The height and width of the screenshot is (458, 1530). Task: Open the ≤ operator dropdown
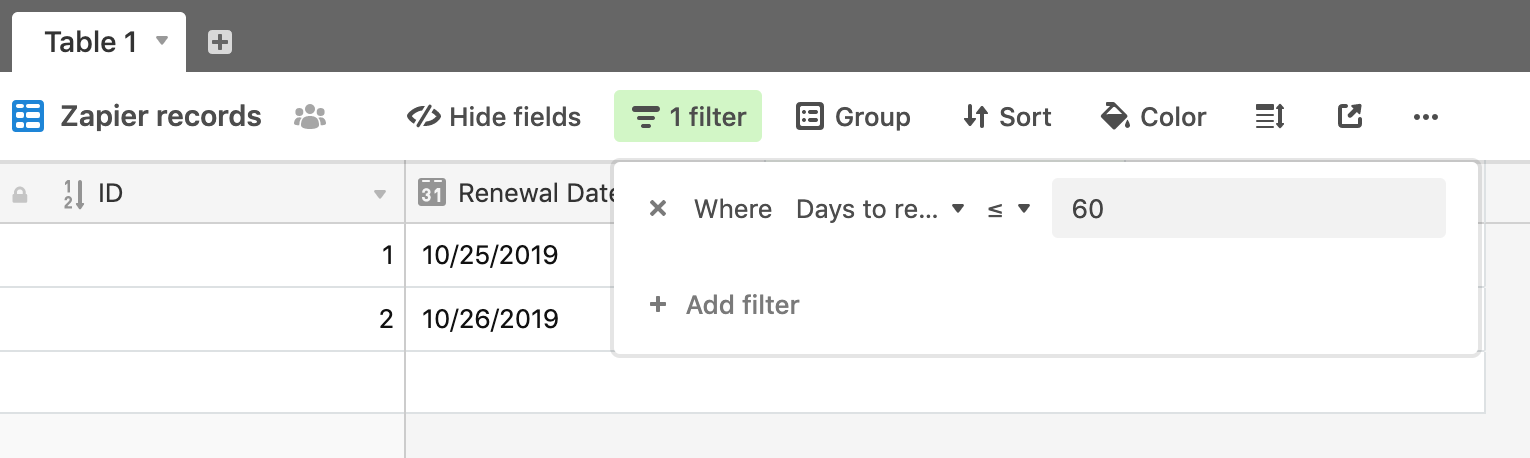tap(1008, 209)
